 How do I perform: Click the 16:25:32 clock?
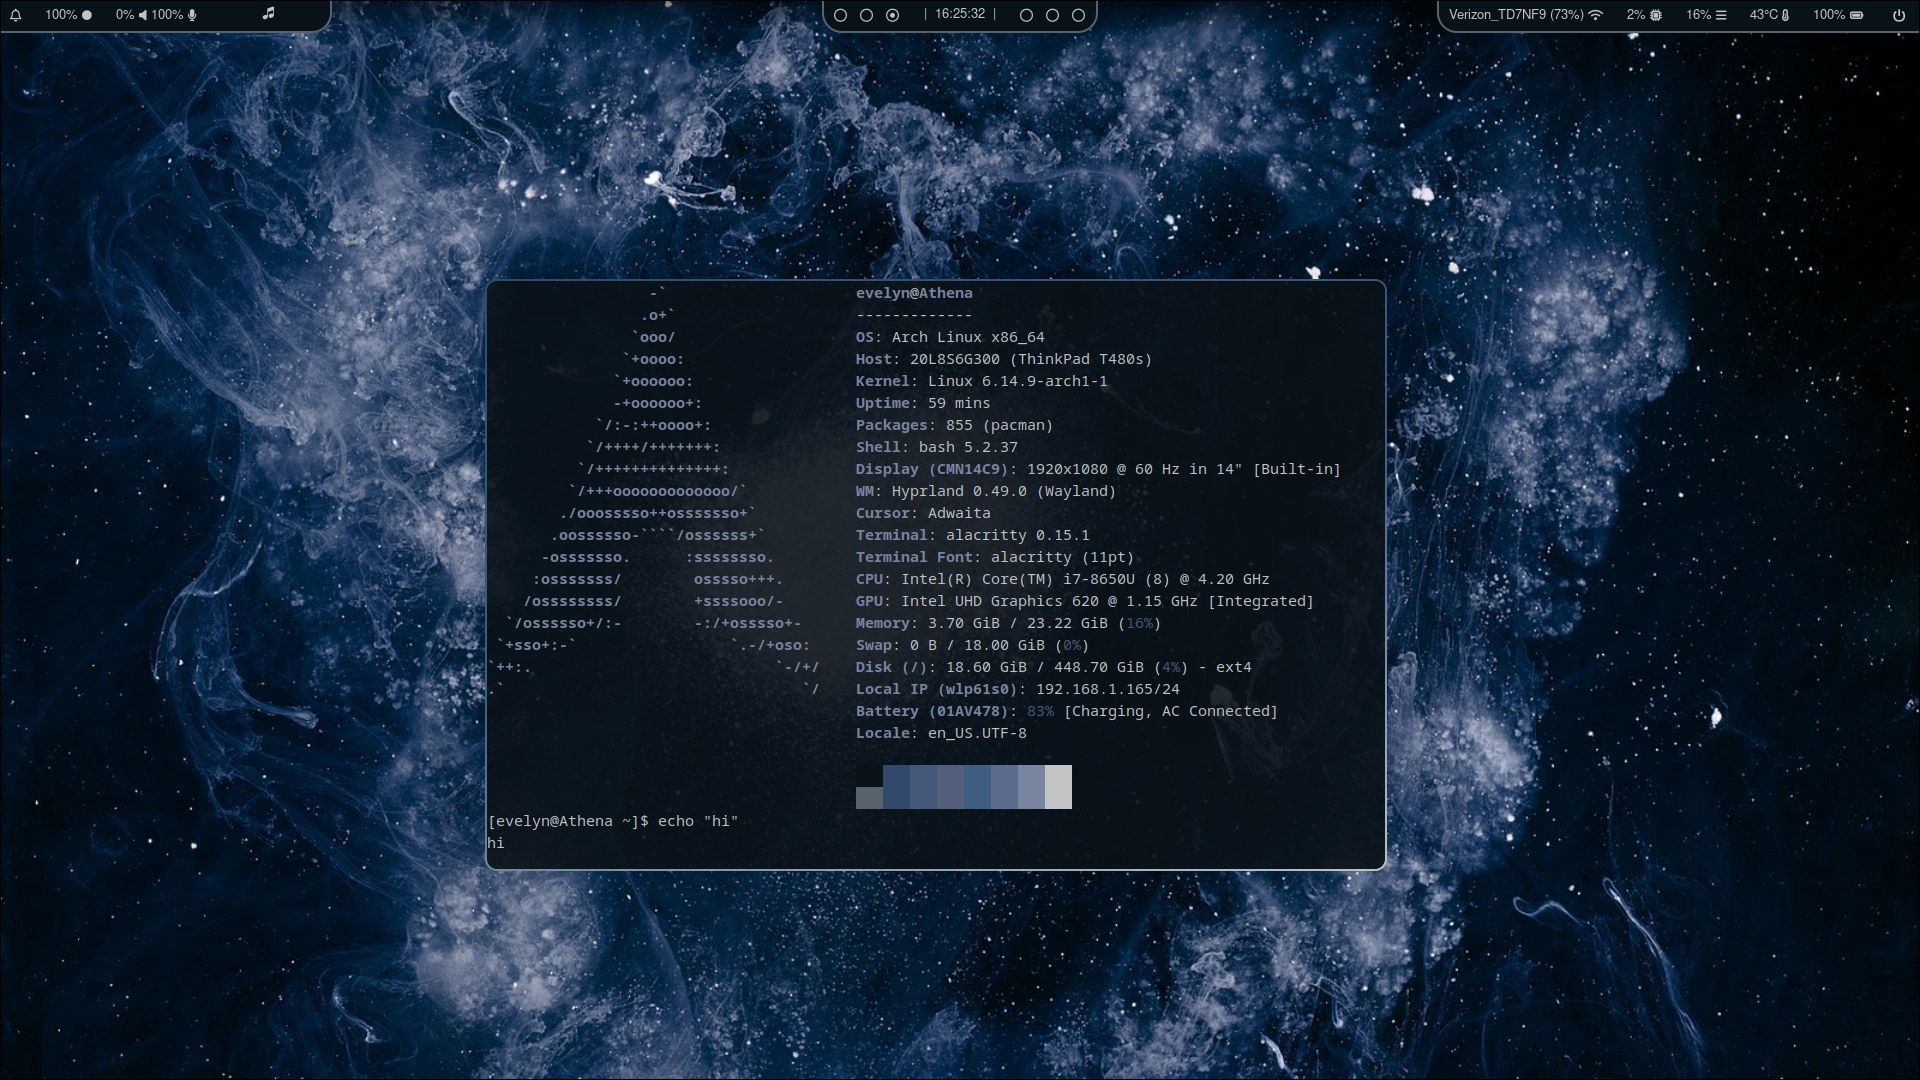tap(960, 14)
